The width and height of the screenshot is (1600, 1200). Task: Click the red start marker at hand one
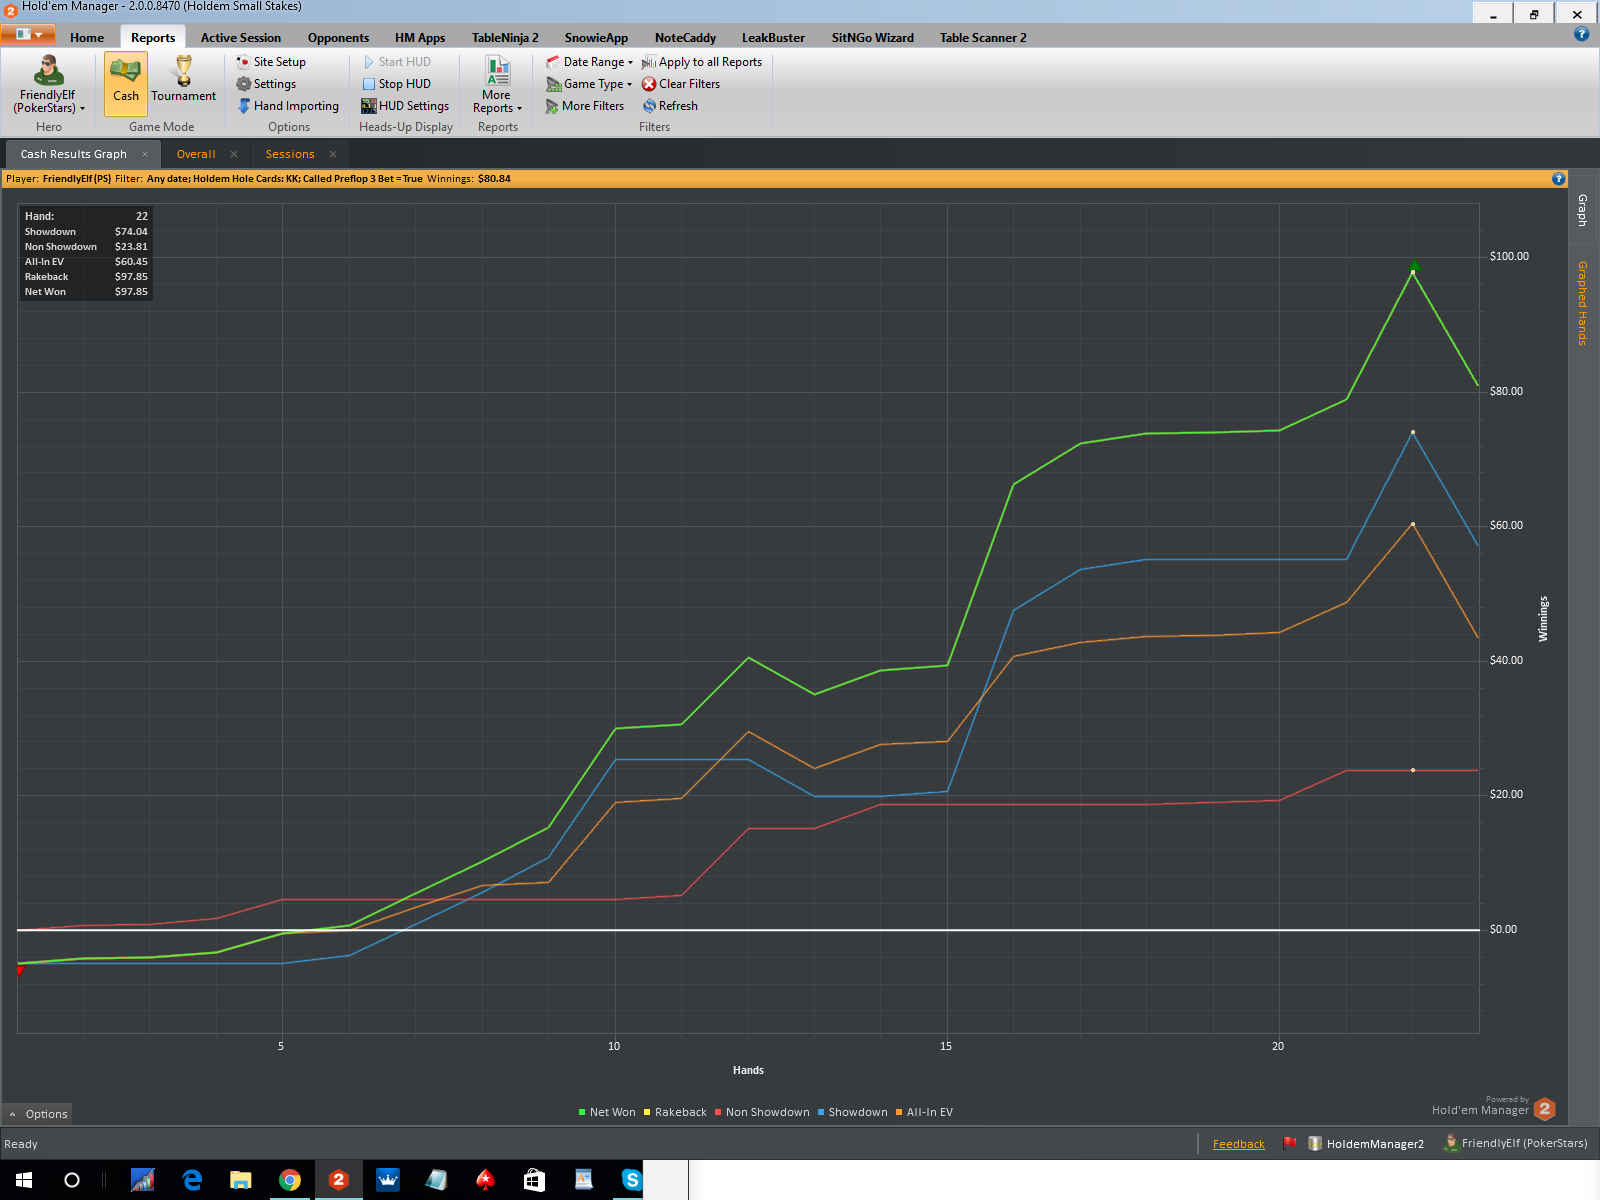[x=20, y=970]
